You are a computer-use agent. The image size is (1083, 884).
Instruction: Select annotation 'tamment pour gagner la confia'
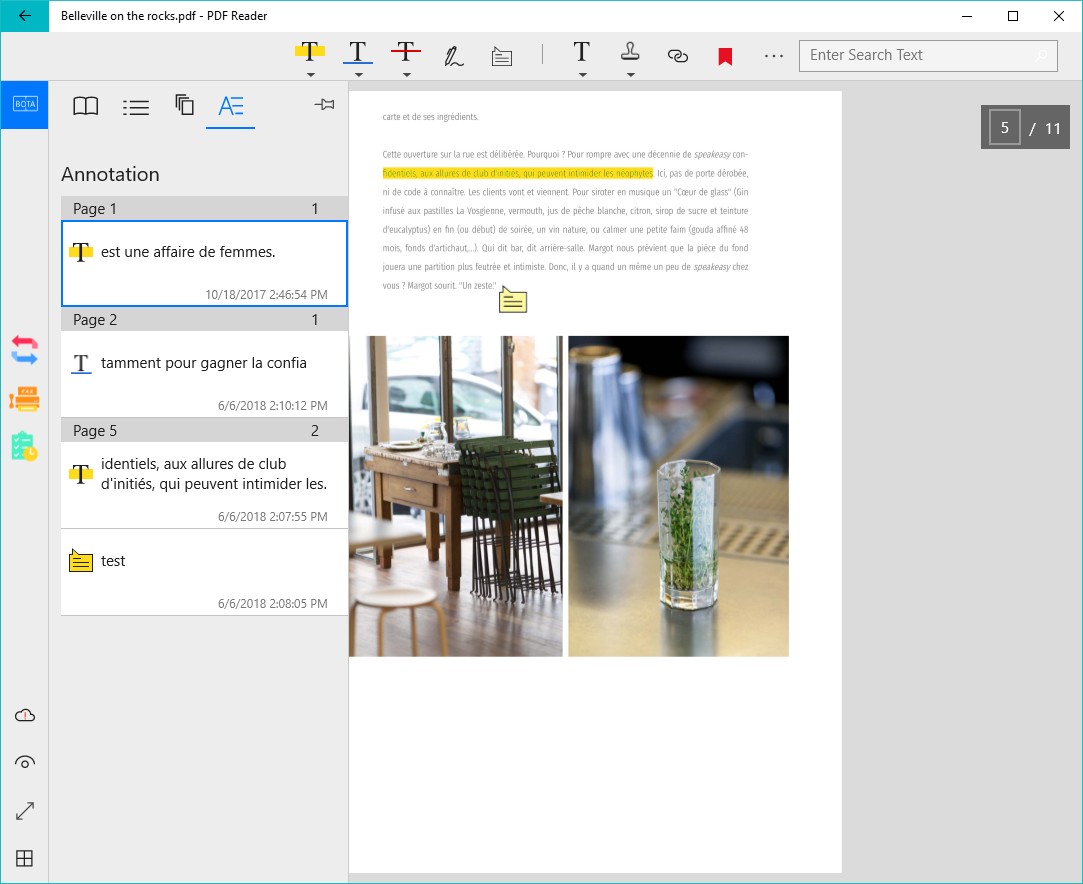click(204, 374)
